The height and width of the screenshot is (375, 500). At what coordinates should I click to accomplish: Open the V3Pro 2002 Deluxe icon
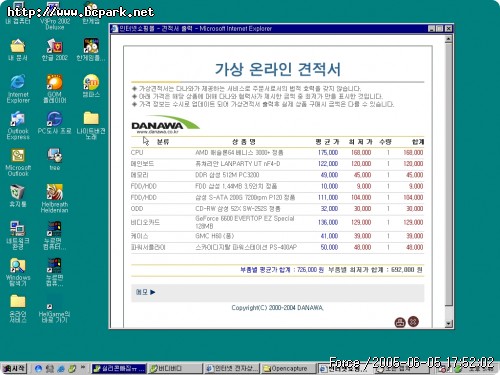click(x=54, y=15)
